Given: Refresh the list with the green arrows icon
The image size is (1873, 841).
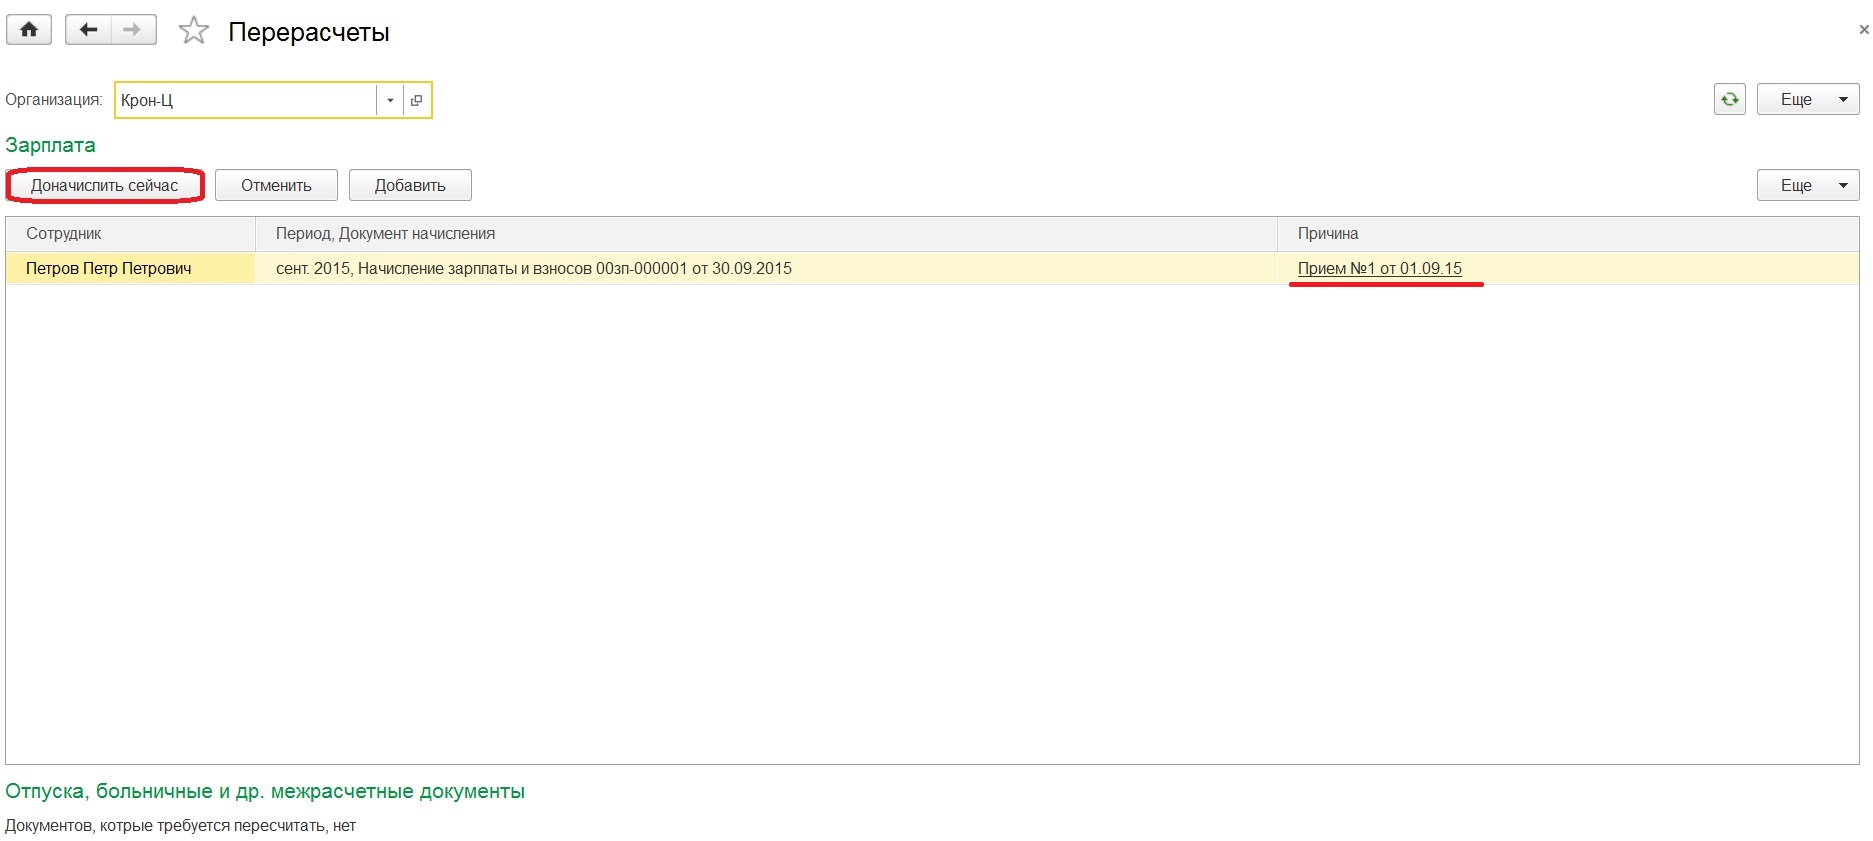Looking at the screenshot, I should [x=1730, y=100].
